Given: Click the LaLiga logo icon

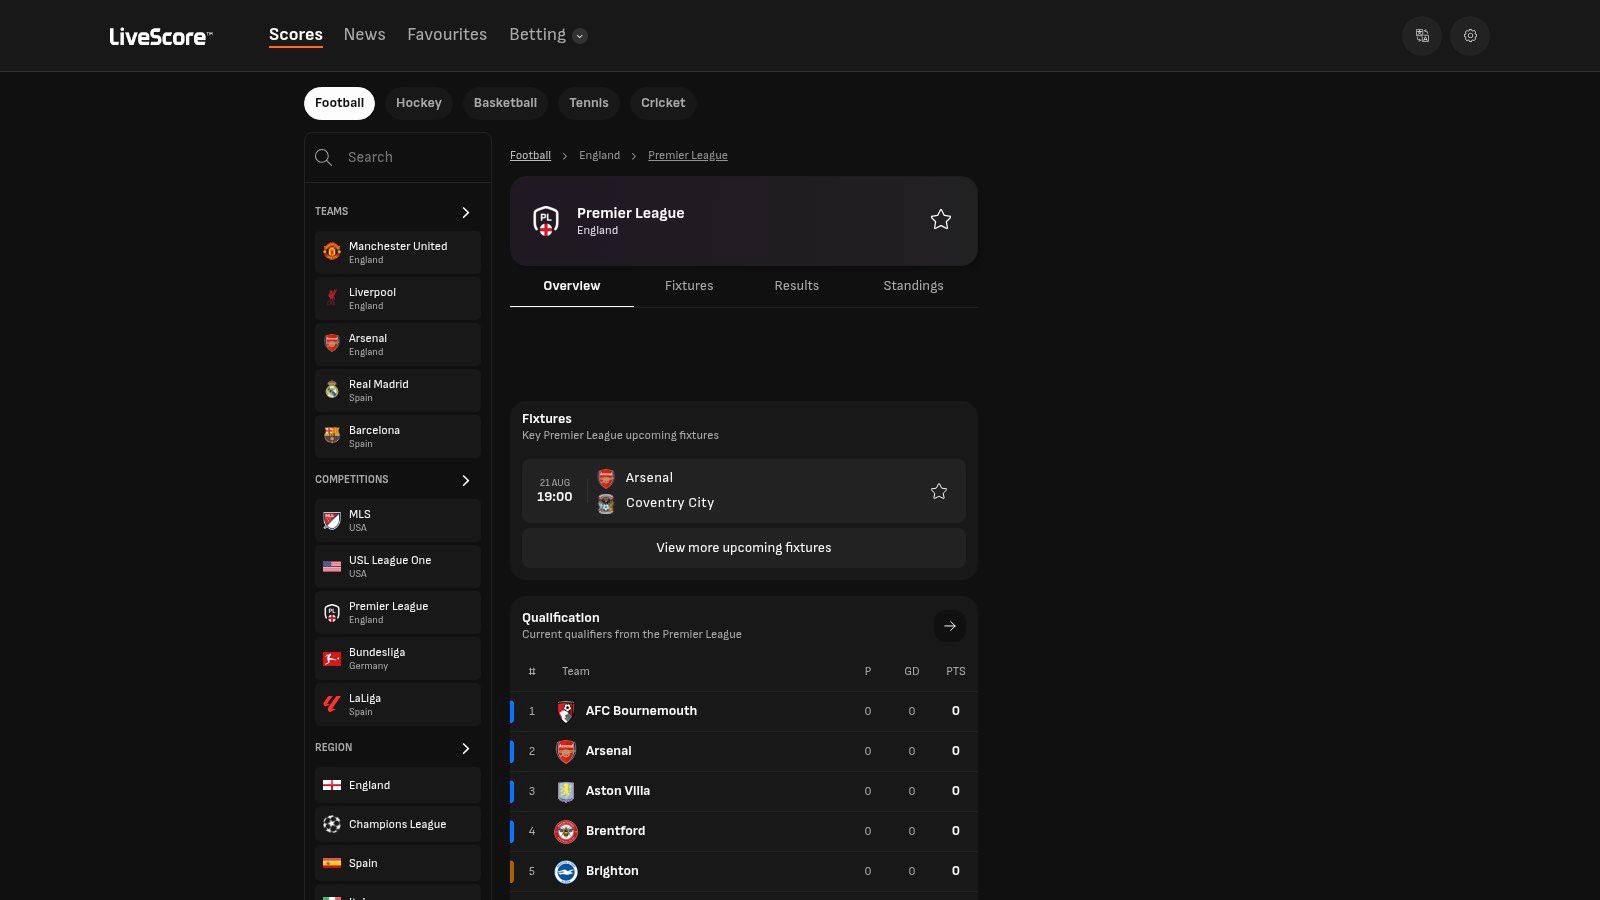Looking at the screenshot, I should pos(332,704).
